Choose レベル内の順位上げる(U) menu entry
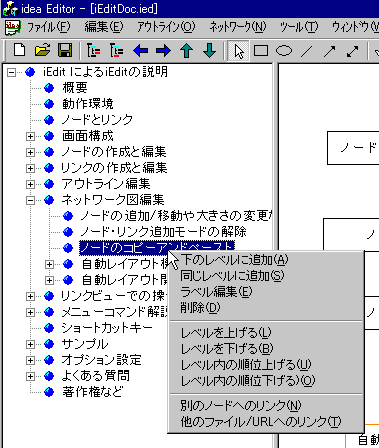Screen dimensions: 379x448 pyautogui.click(x=265, y=364)
